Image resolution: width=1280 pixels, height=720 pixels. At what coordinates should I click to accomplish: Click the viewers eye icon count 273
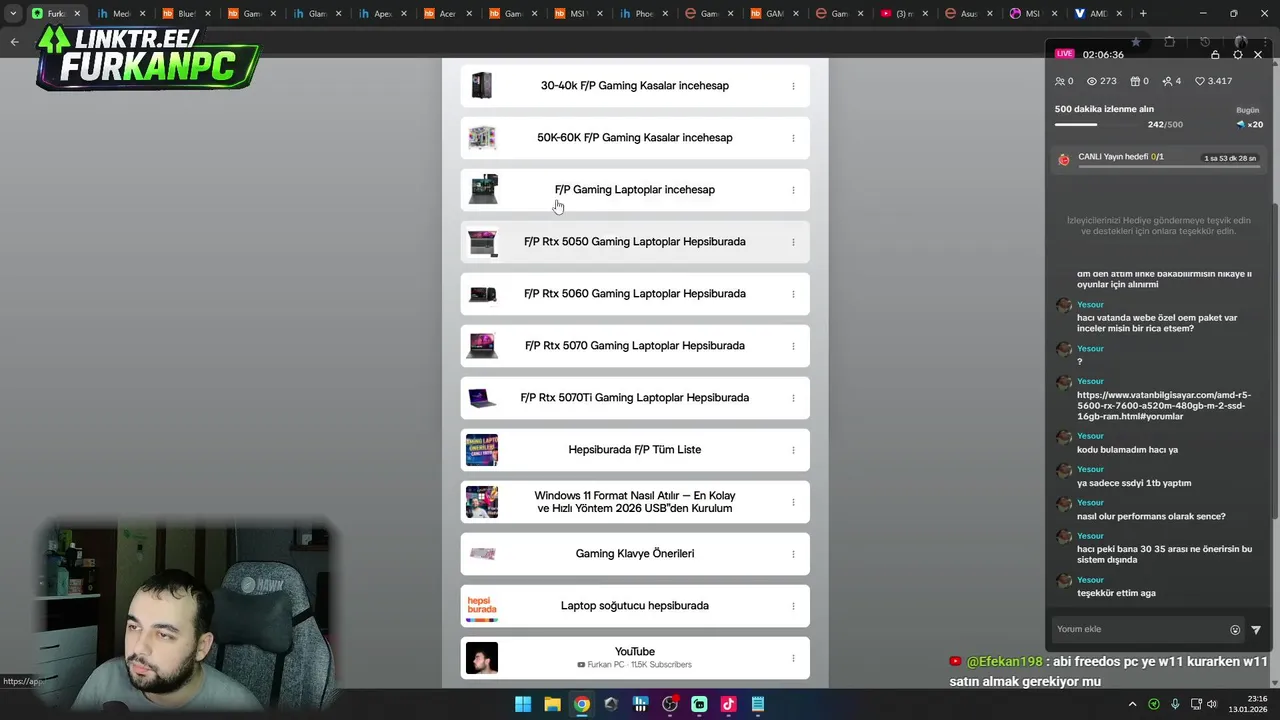click(x=1092, y=81)
